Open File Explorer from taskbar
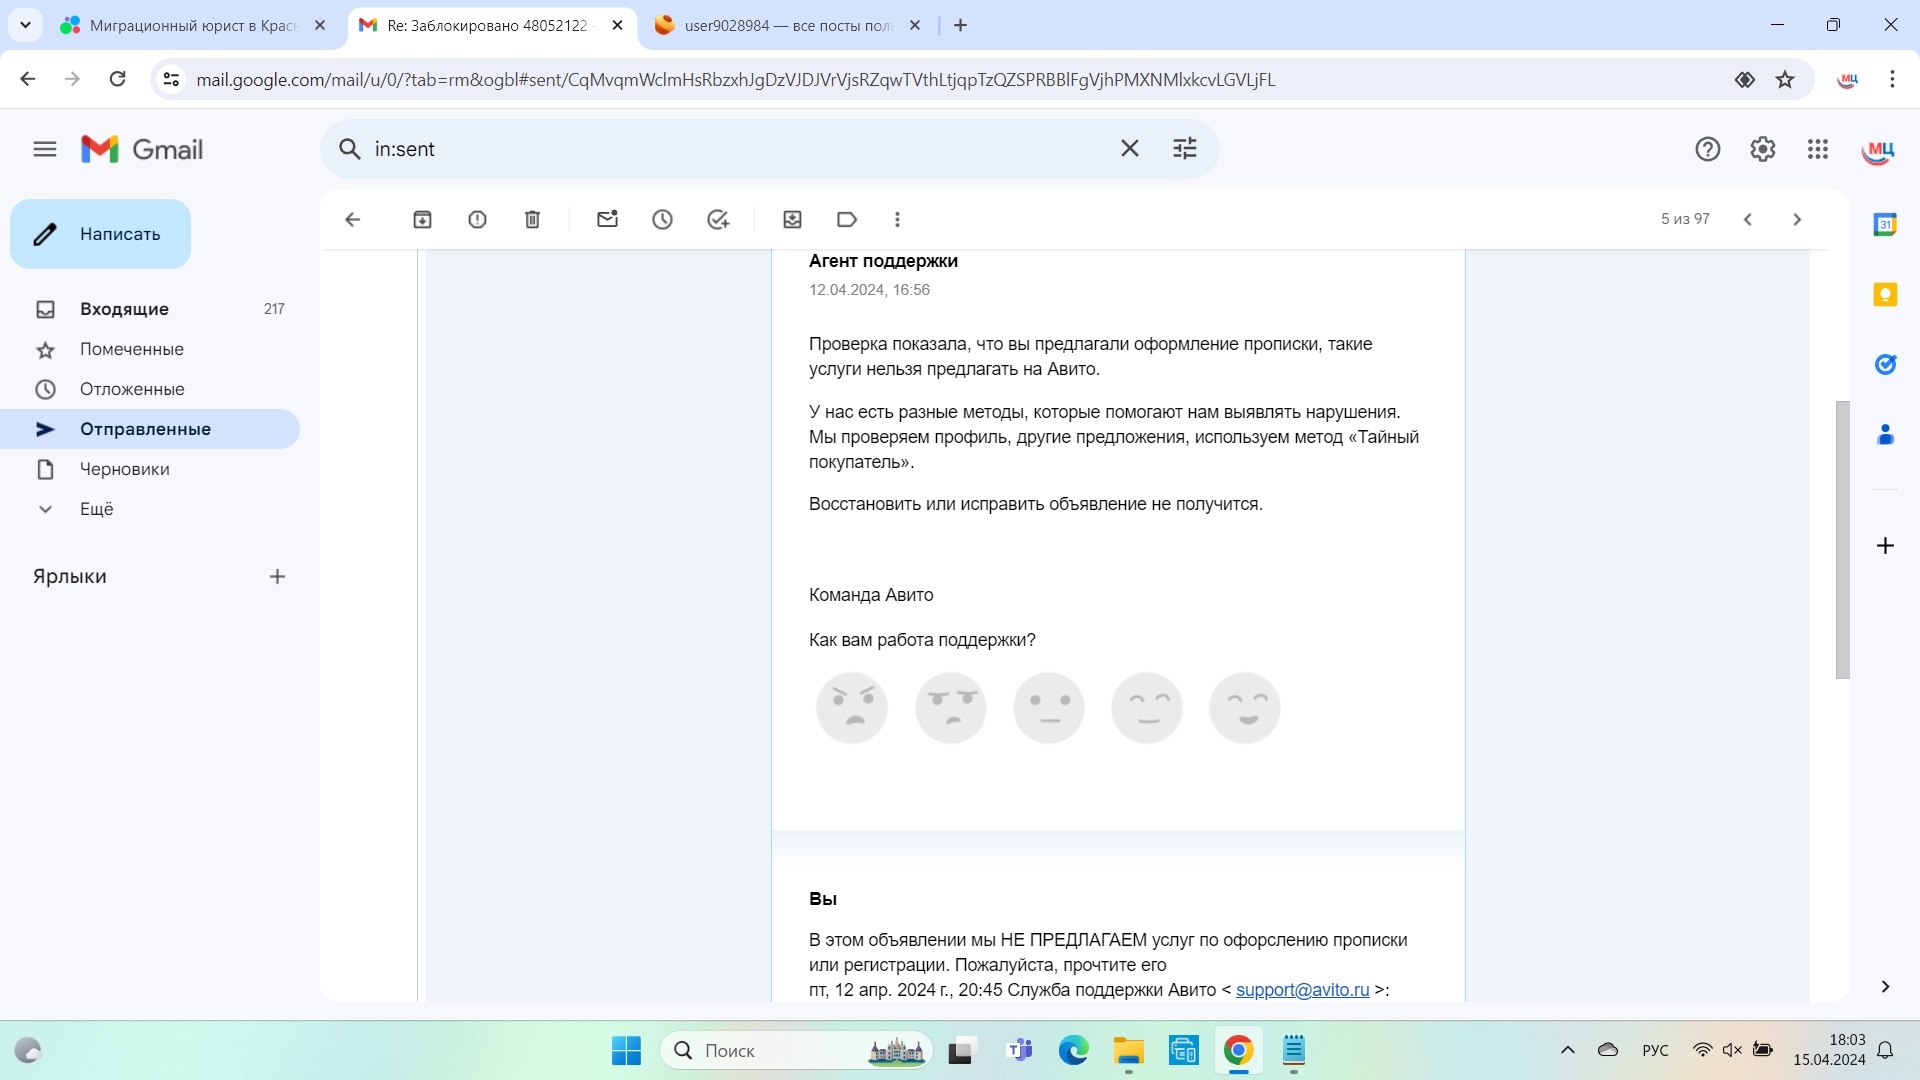The image size is (1920, 1080). click(x=1129, y=1051)
